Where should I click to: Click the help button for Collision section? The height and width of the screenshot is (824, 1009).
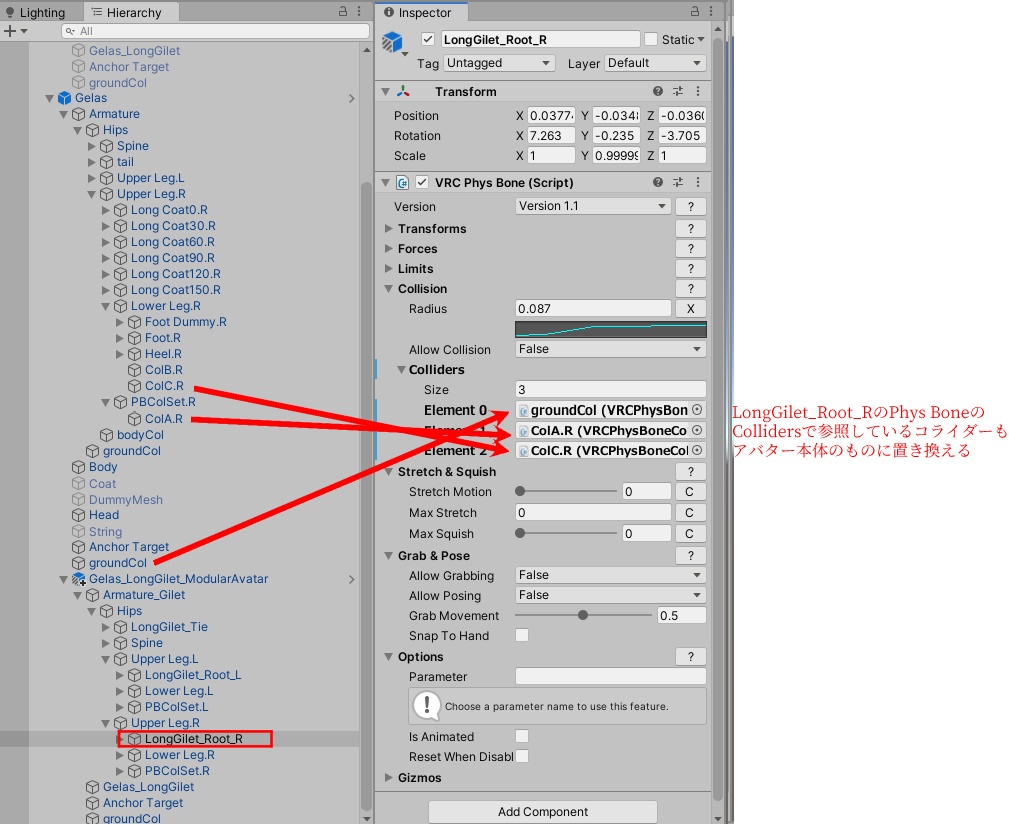(x=690, y=289)
